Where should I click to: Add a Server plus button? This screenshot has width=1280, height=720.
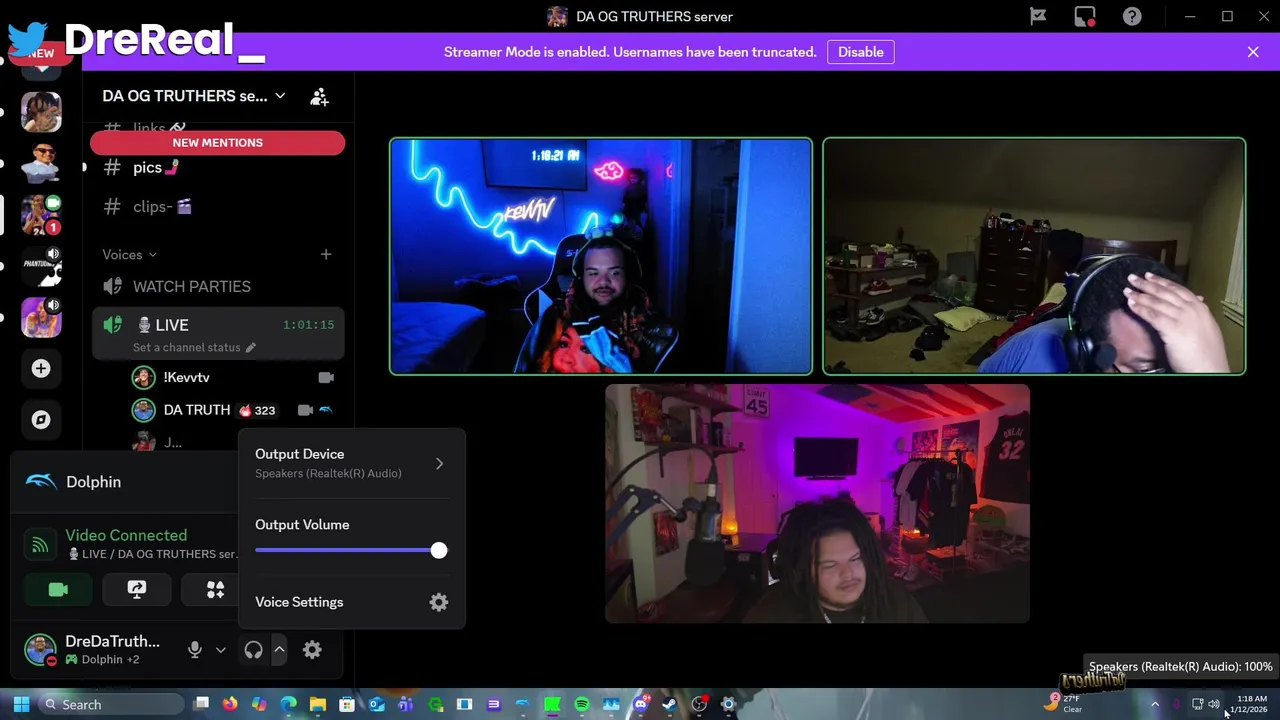(x=41, y=369)
